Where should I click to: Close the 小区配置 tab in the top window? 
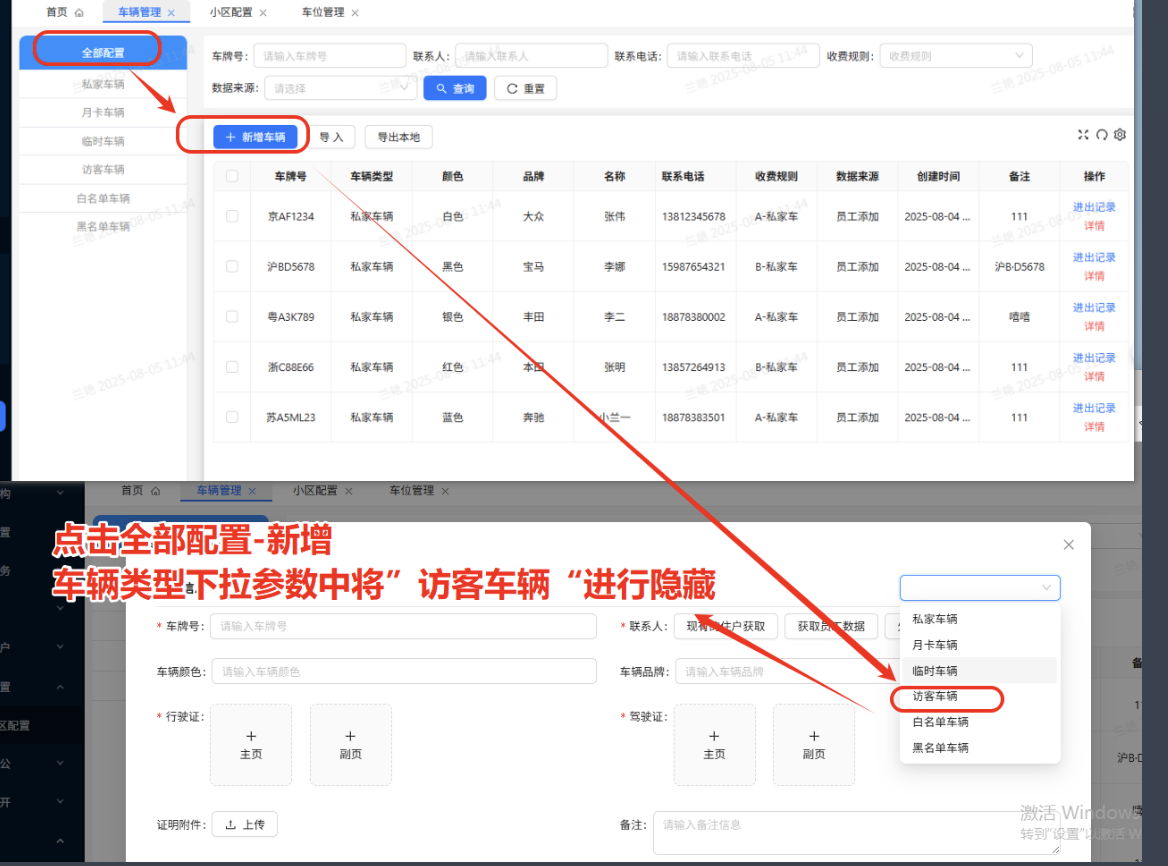263,13
